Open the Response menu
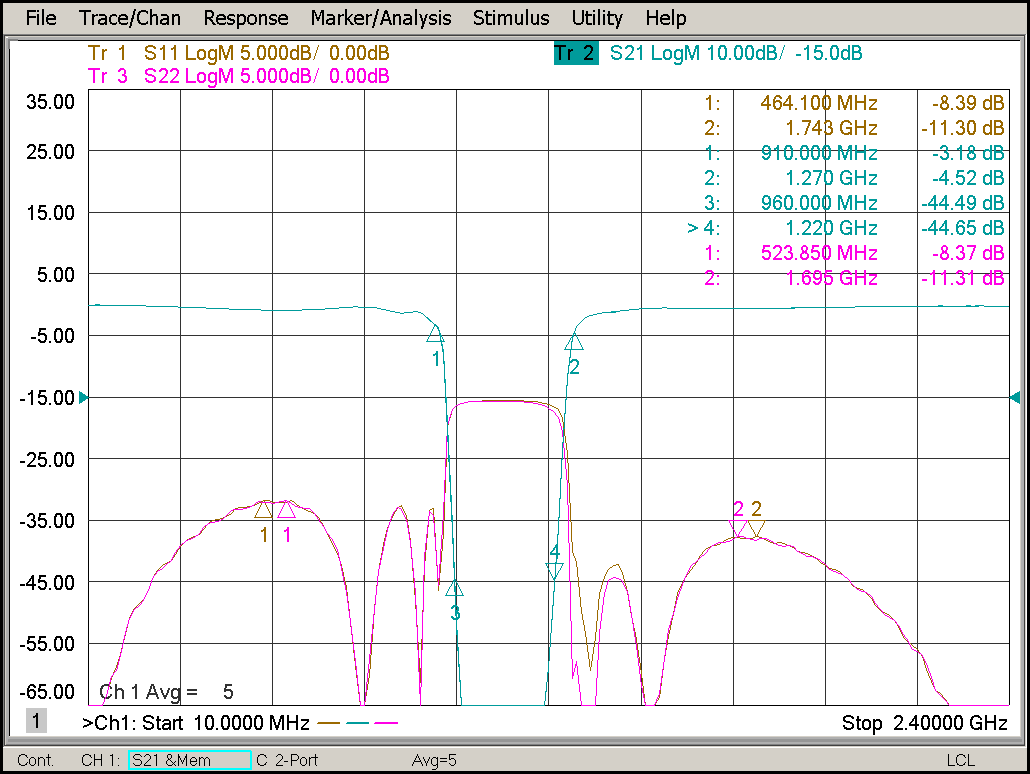The image size is (1030, 774). (x=245, y=18)
